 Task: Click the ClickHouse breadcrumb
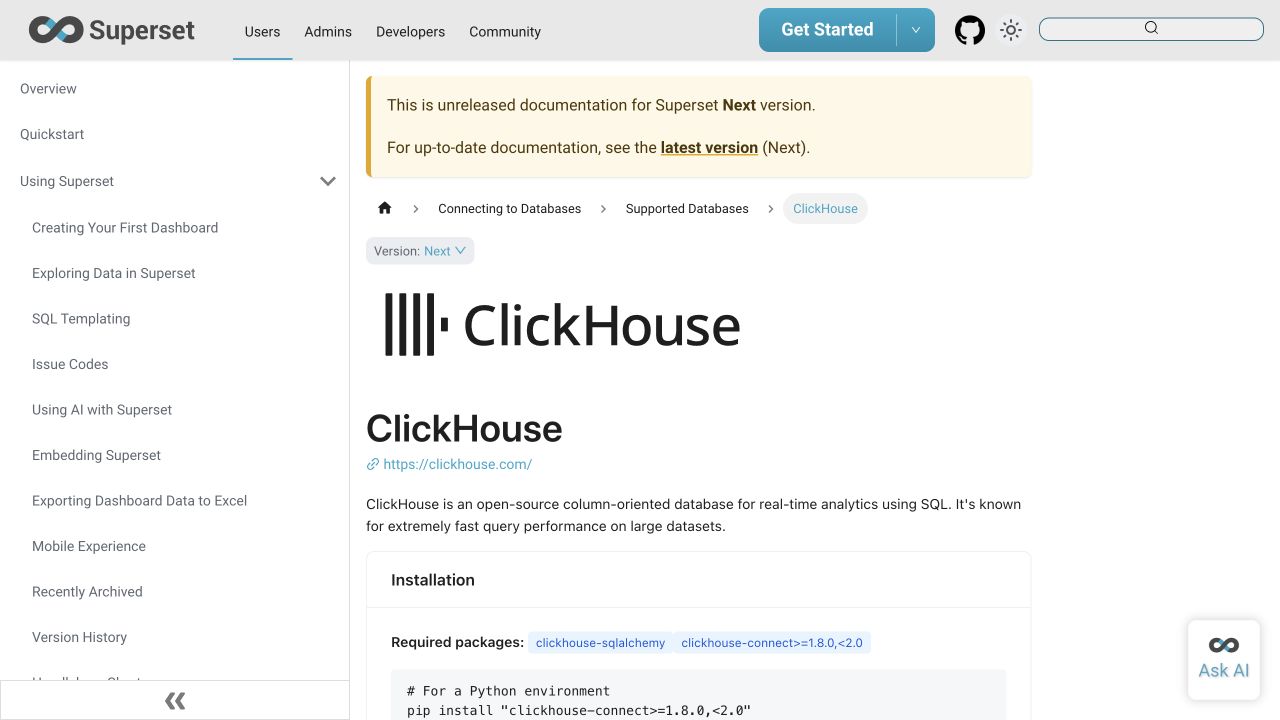click(825, 208)
